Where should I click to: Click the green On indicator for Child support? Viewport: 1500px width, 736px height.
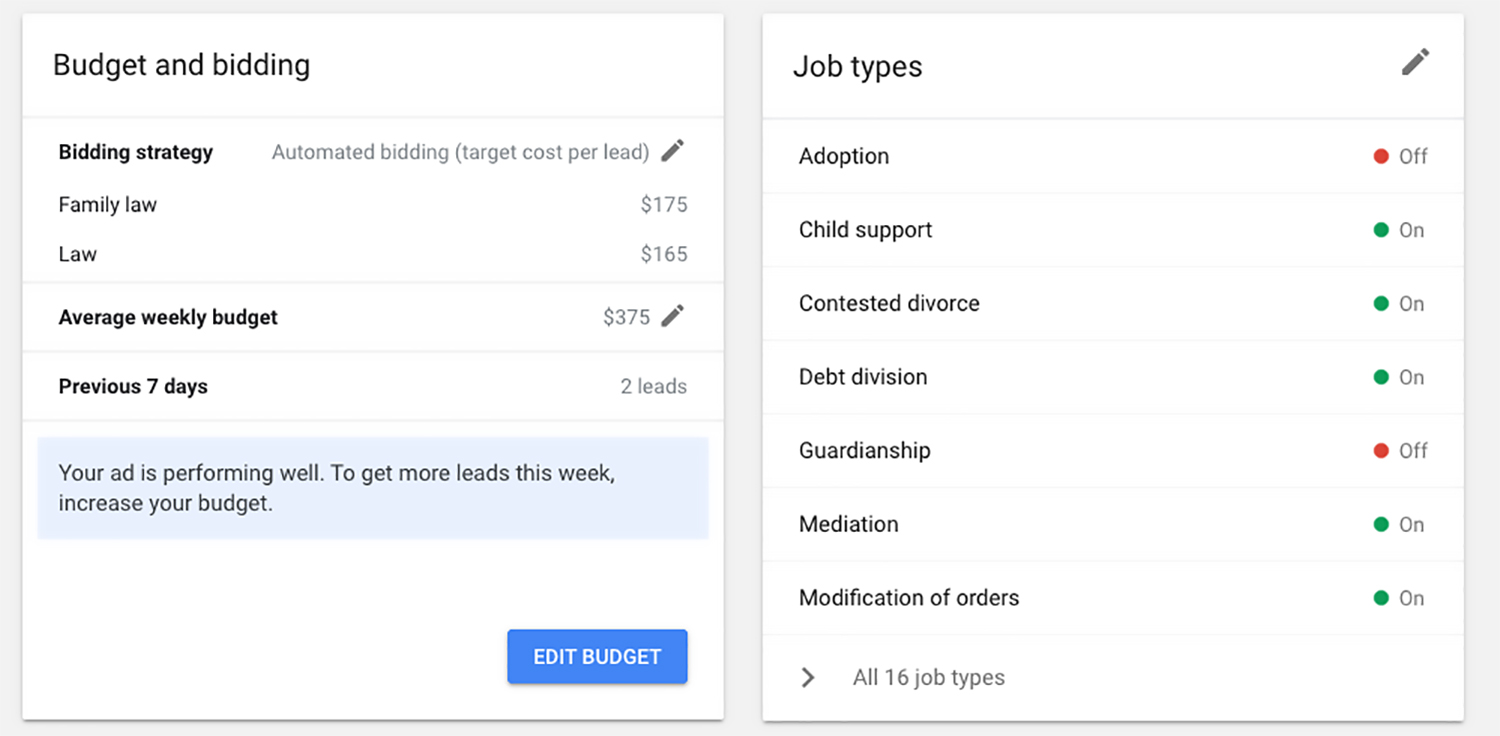(x=1381, y=230)
